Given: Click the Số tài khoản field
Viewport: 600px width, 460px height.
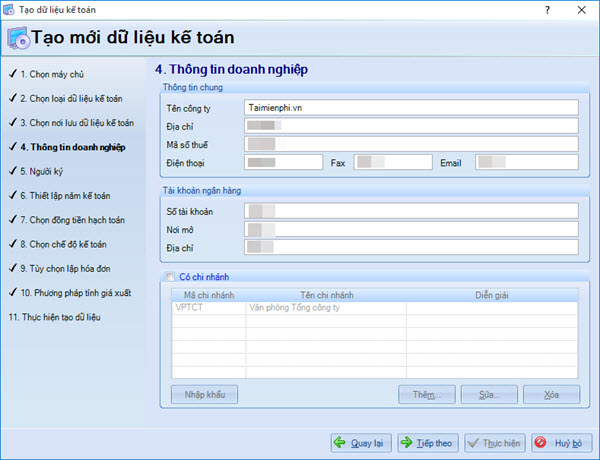Looking at the screenshot, I should pos(410,211).
